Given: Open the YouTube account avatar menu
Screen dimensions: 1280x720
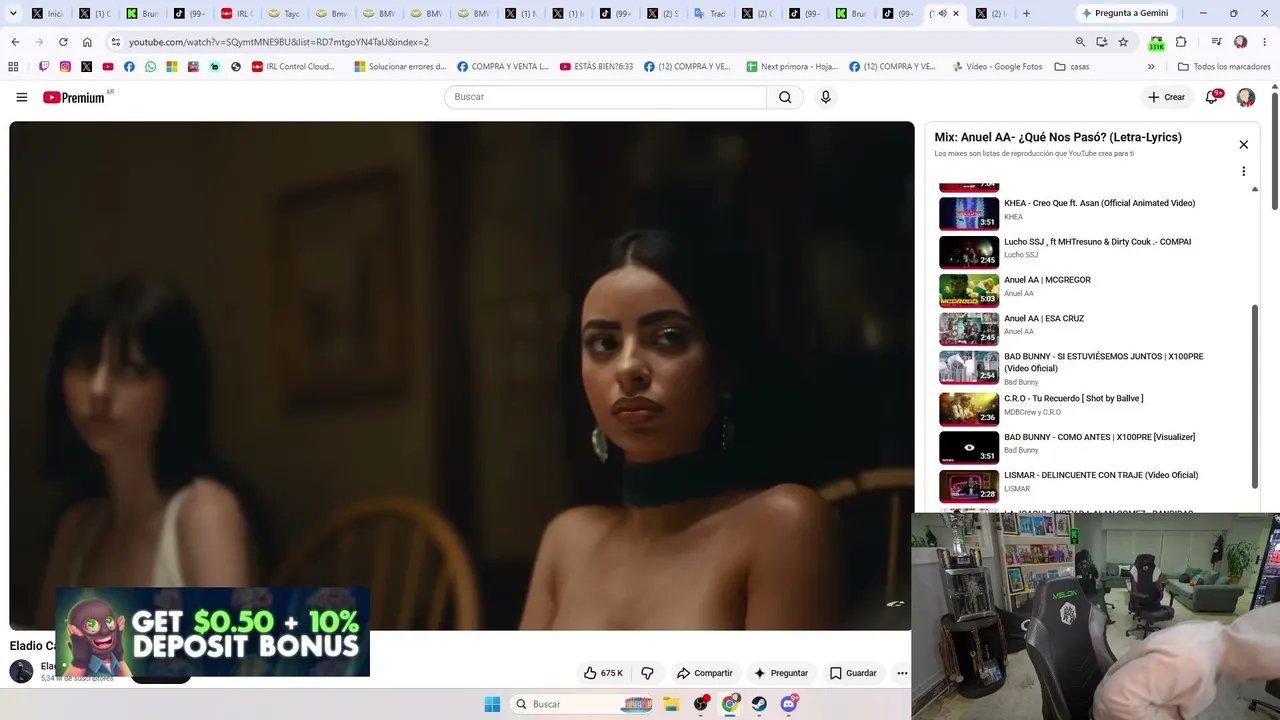Looking at the screenshot, I should [x=1246, y=97].
